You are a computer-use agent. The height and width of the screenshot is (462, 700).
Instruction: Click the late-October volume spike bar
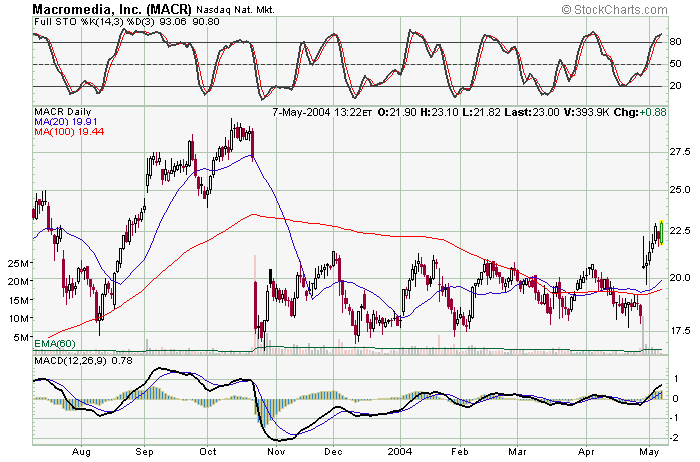255,304
